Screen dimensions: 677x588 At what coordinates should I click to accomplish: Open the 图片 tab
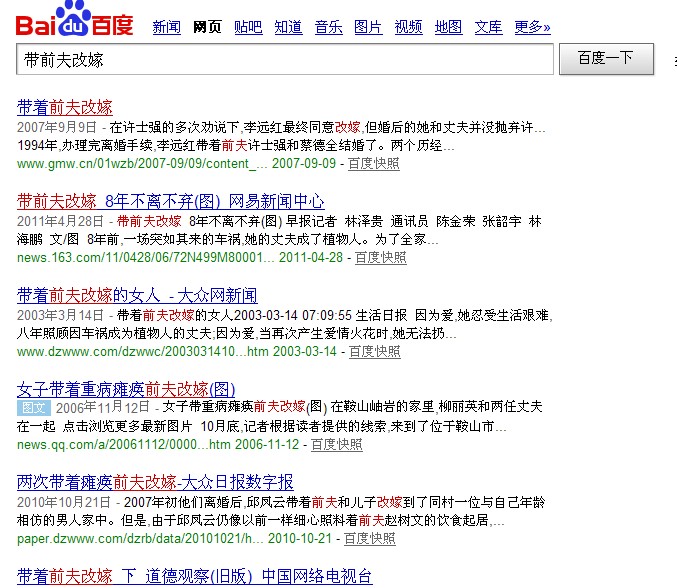click(x=368, y=27)
